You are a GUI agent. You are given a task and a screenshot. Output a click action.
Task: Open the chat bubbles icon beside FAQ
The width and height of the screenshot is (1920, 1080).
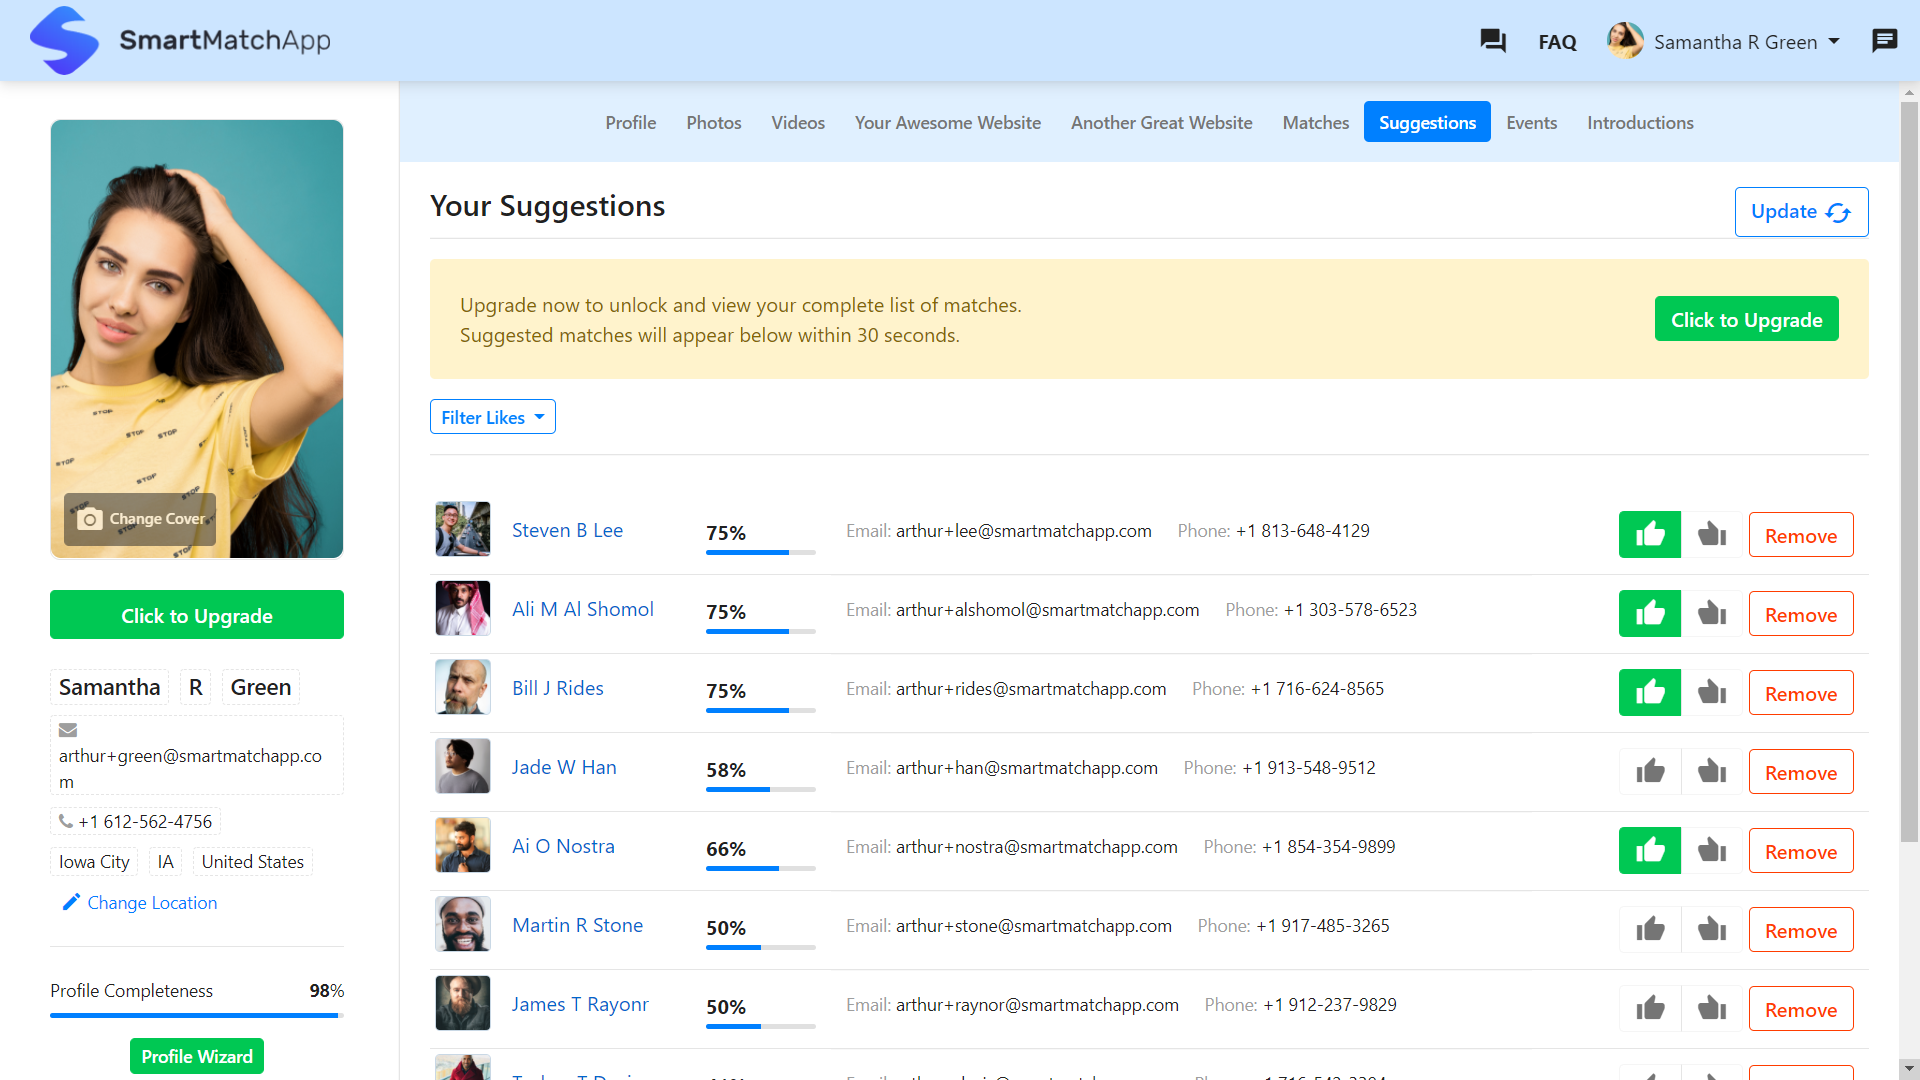point(1492,41)
